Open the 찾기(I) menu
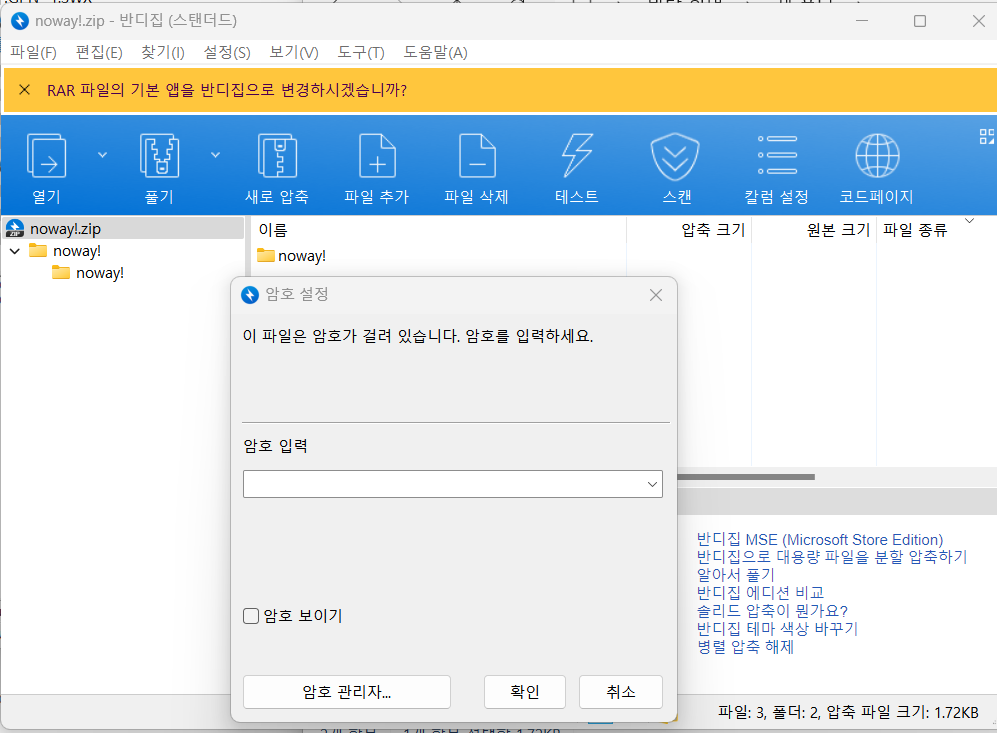The width and height of the screenshot is (997, 733). 163,53
